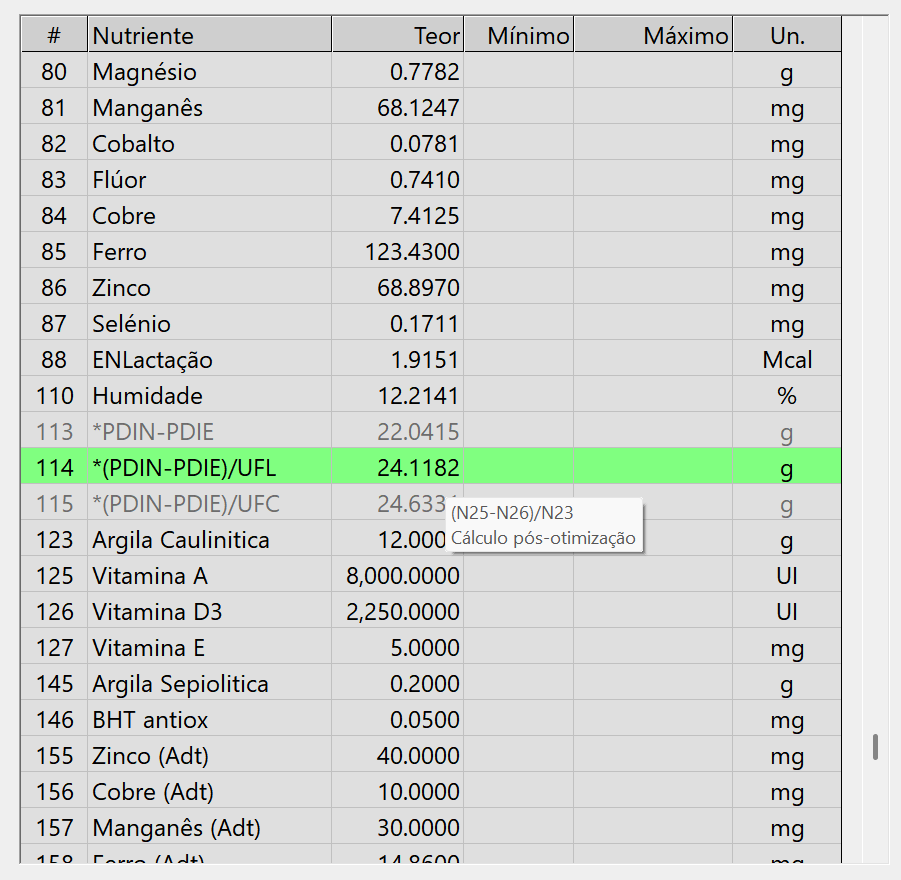
Task: Click the Máximo cell for Humidade
Action: [x=653, y=396]
